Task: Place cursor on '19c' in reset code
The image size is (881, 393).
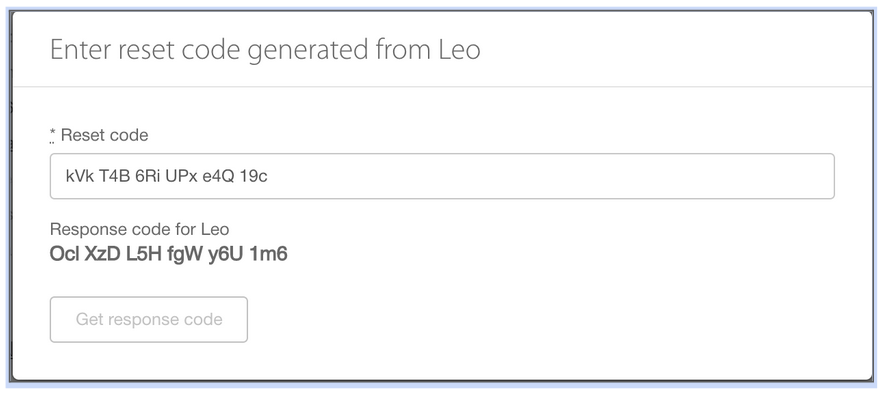Action: (253, 177)
